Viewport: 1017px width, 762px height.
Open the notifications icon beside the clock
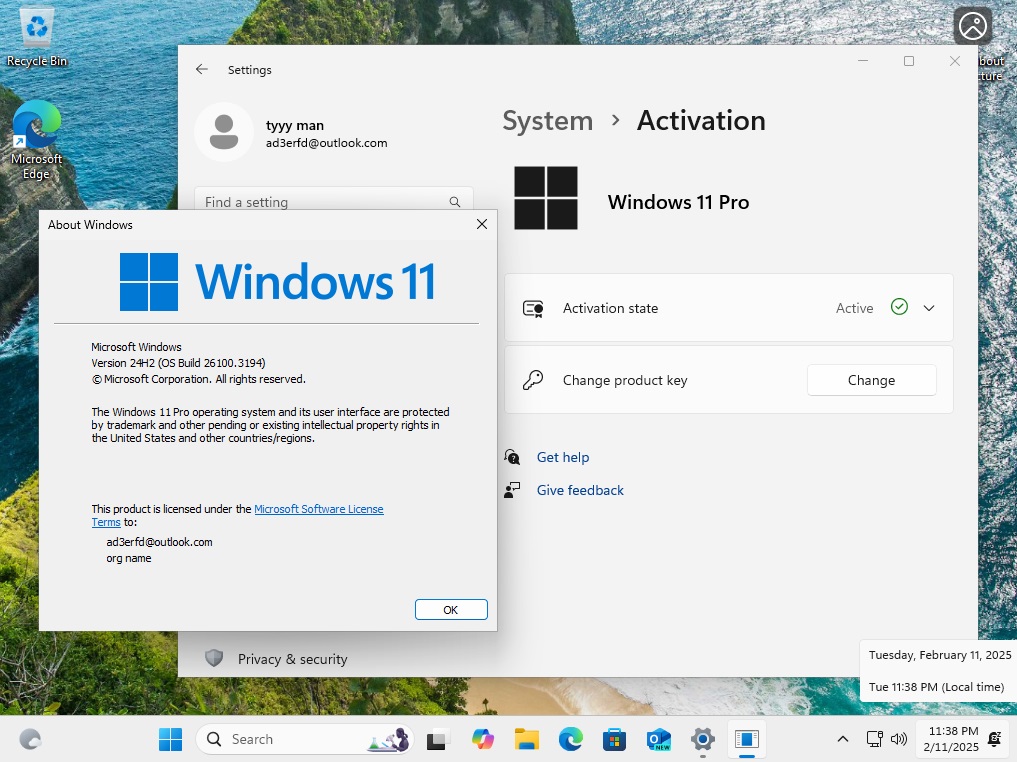[x=994, y=739]
